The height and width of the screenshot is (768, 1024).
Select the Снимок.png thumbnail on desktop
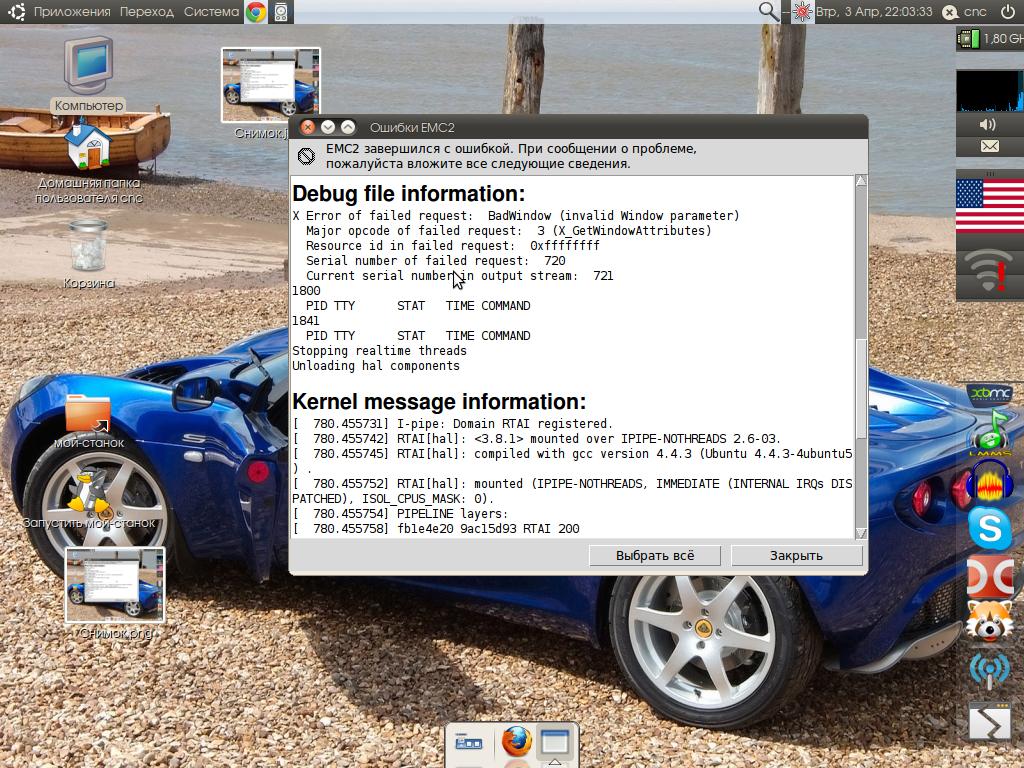click(115, 593)
